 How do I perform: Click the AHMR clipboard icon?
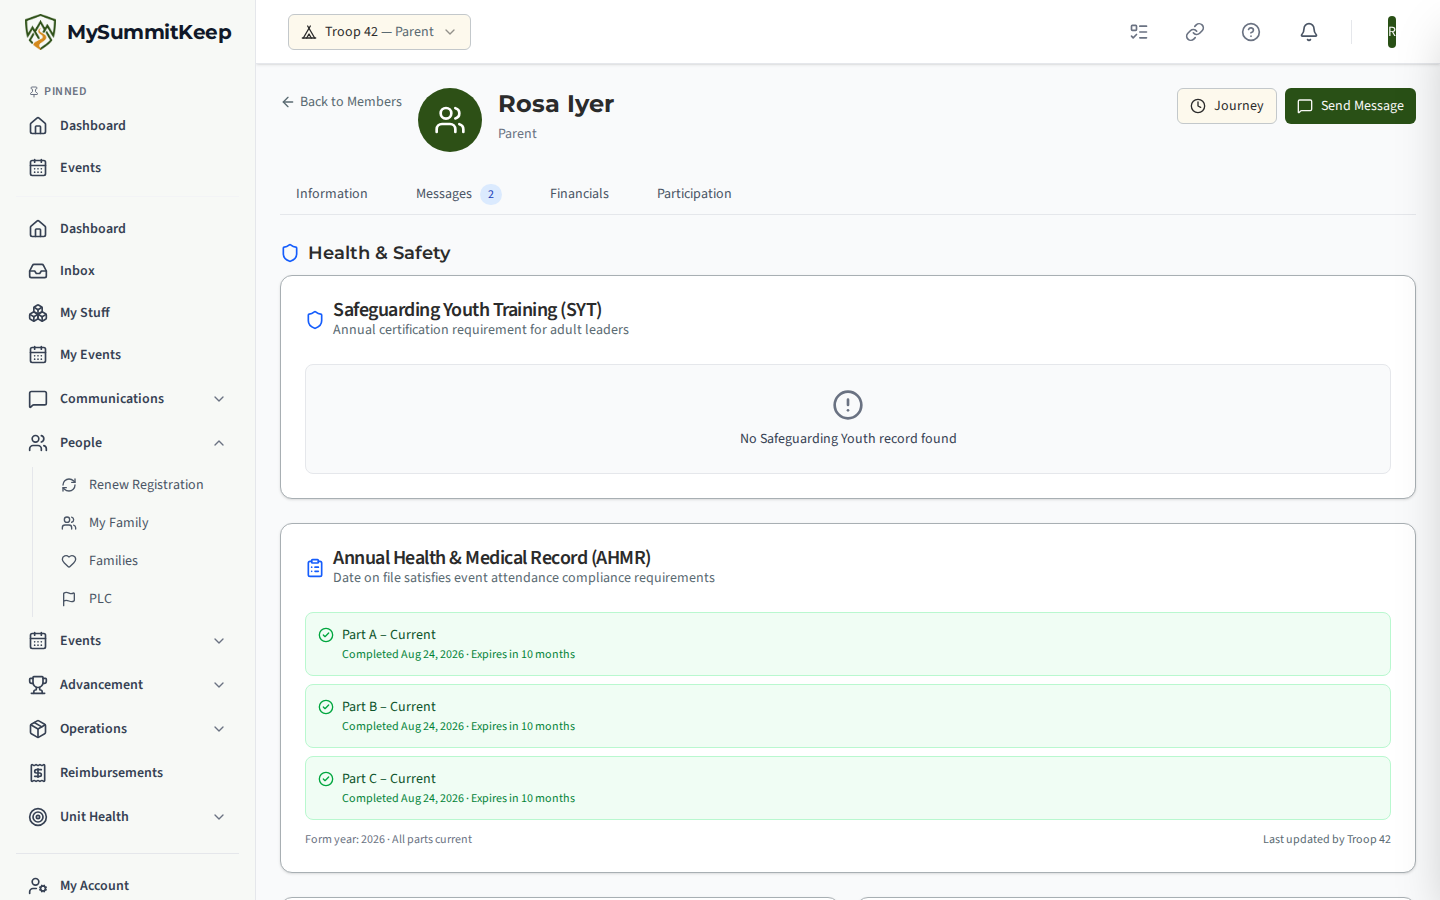pos(315,568)
